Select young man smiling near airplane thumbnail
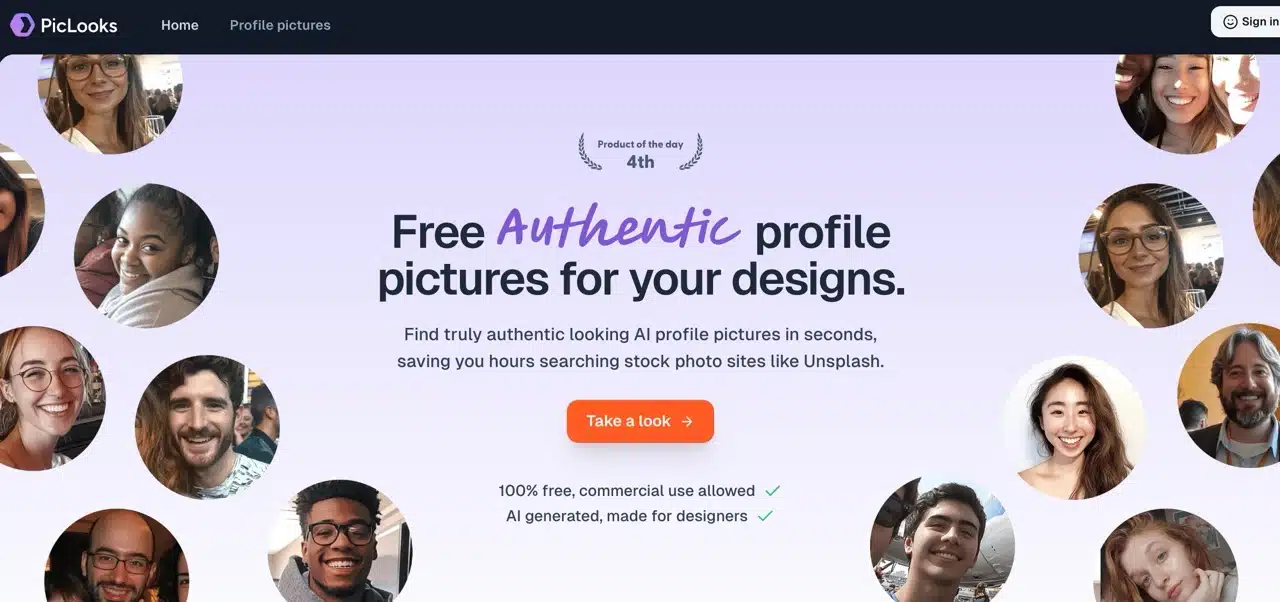Image resolution: width=1280 pixels, height=602 pixels. coord(942,540)
